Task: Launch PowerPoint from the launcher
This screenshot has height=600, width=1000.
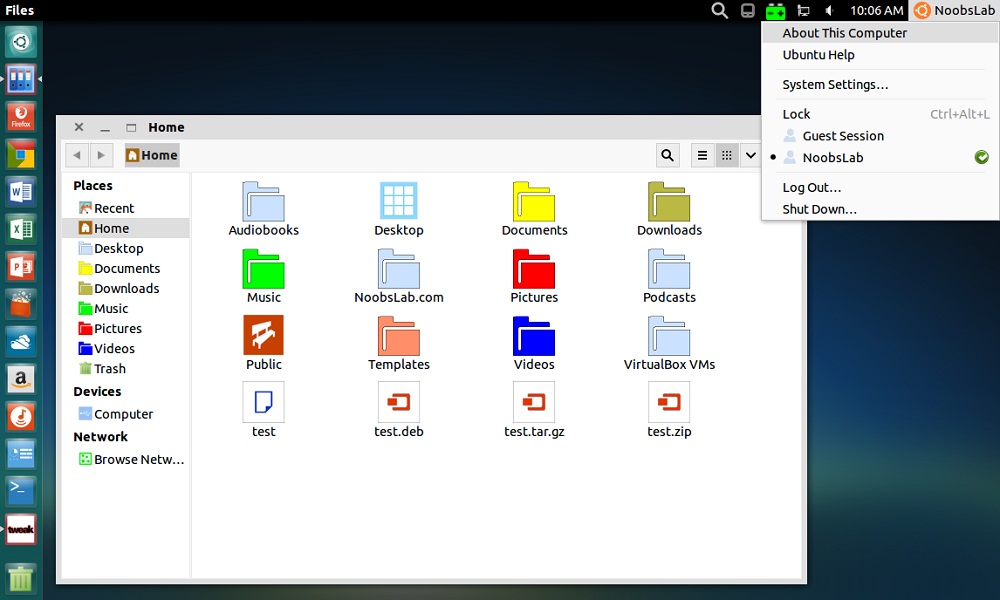Action: tap(20, 267)
